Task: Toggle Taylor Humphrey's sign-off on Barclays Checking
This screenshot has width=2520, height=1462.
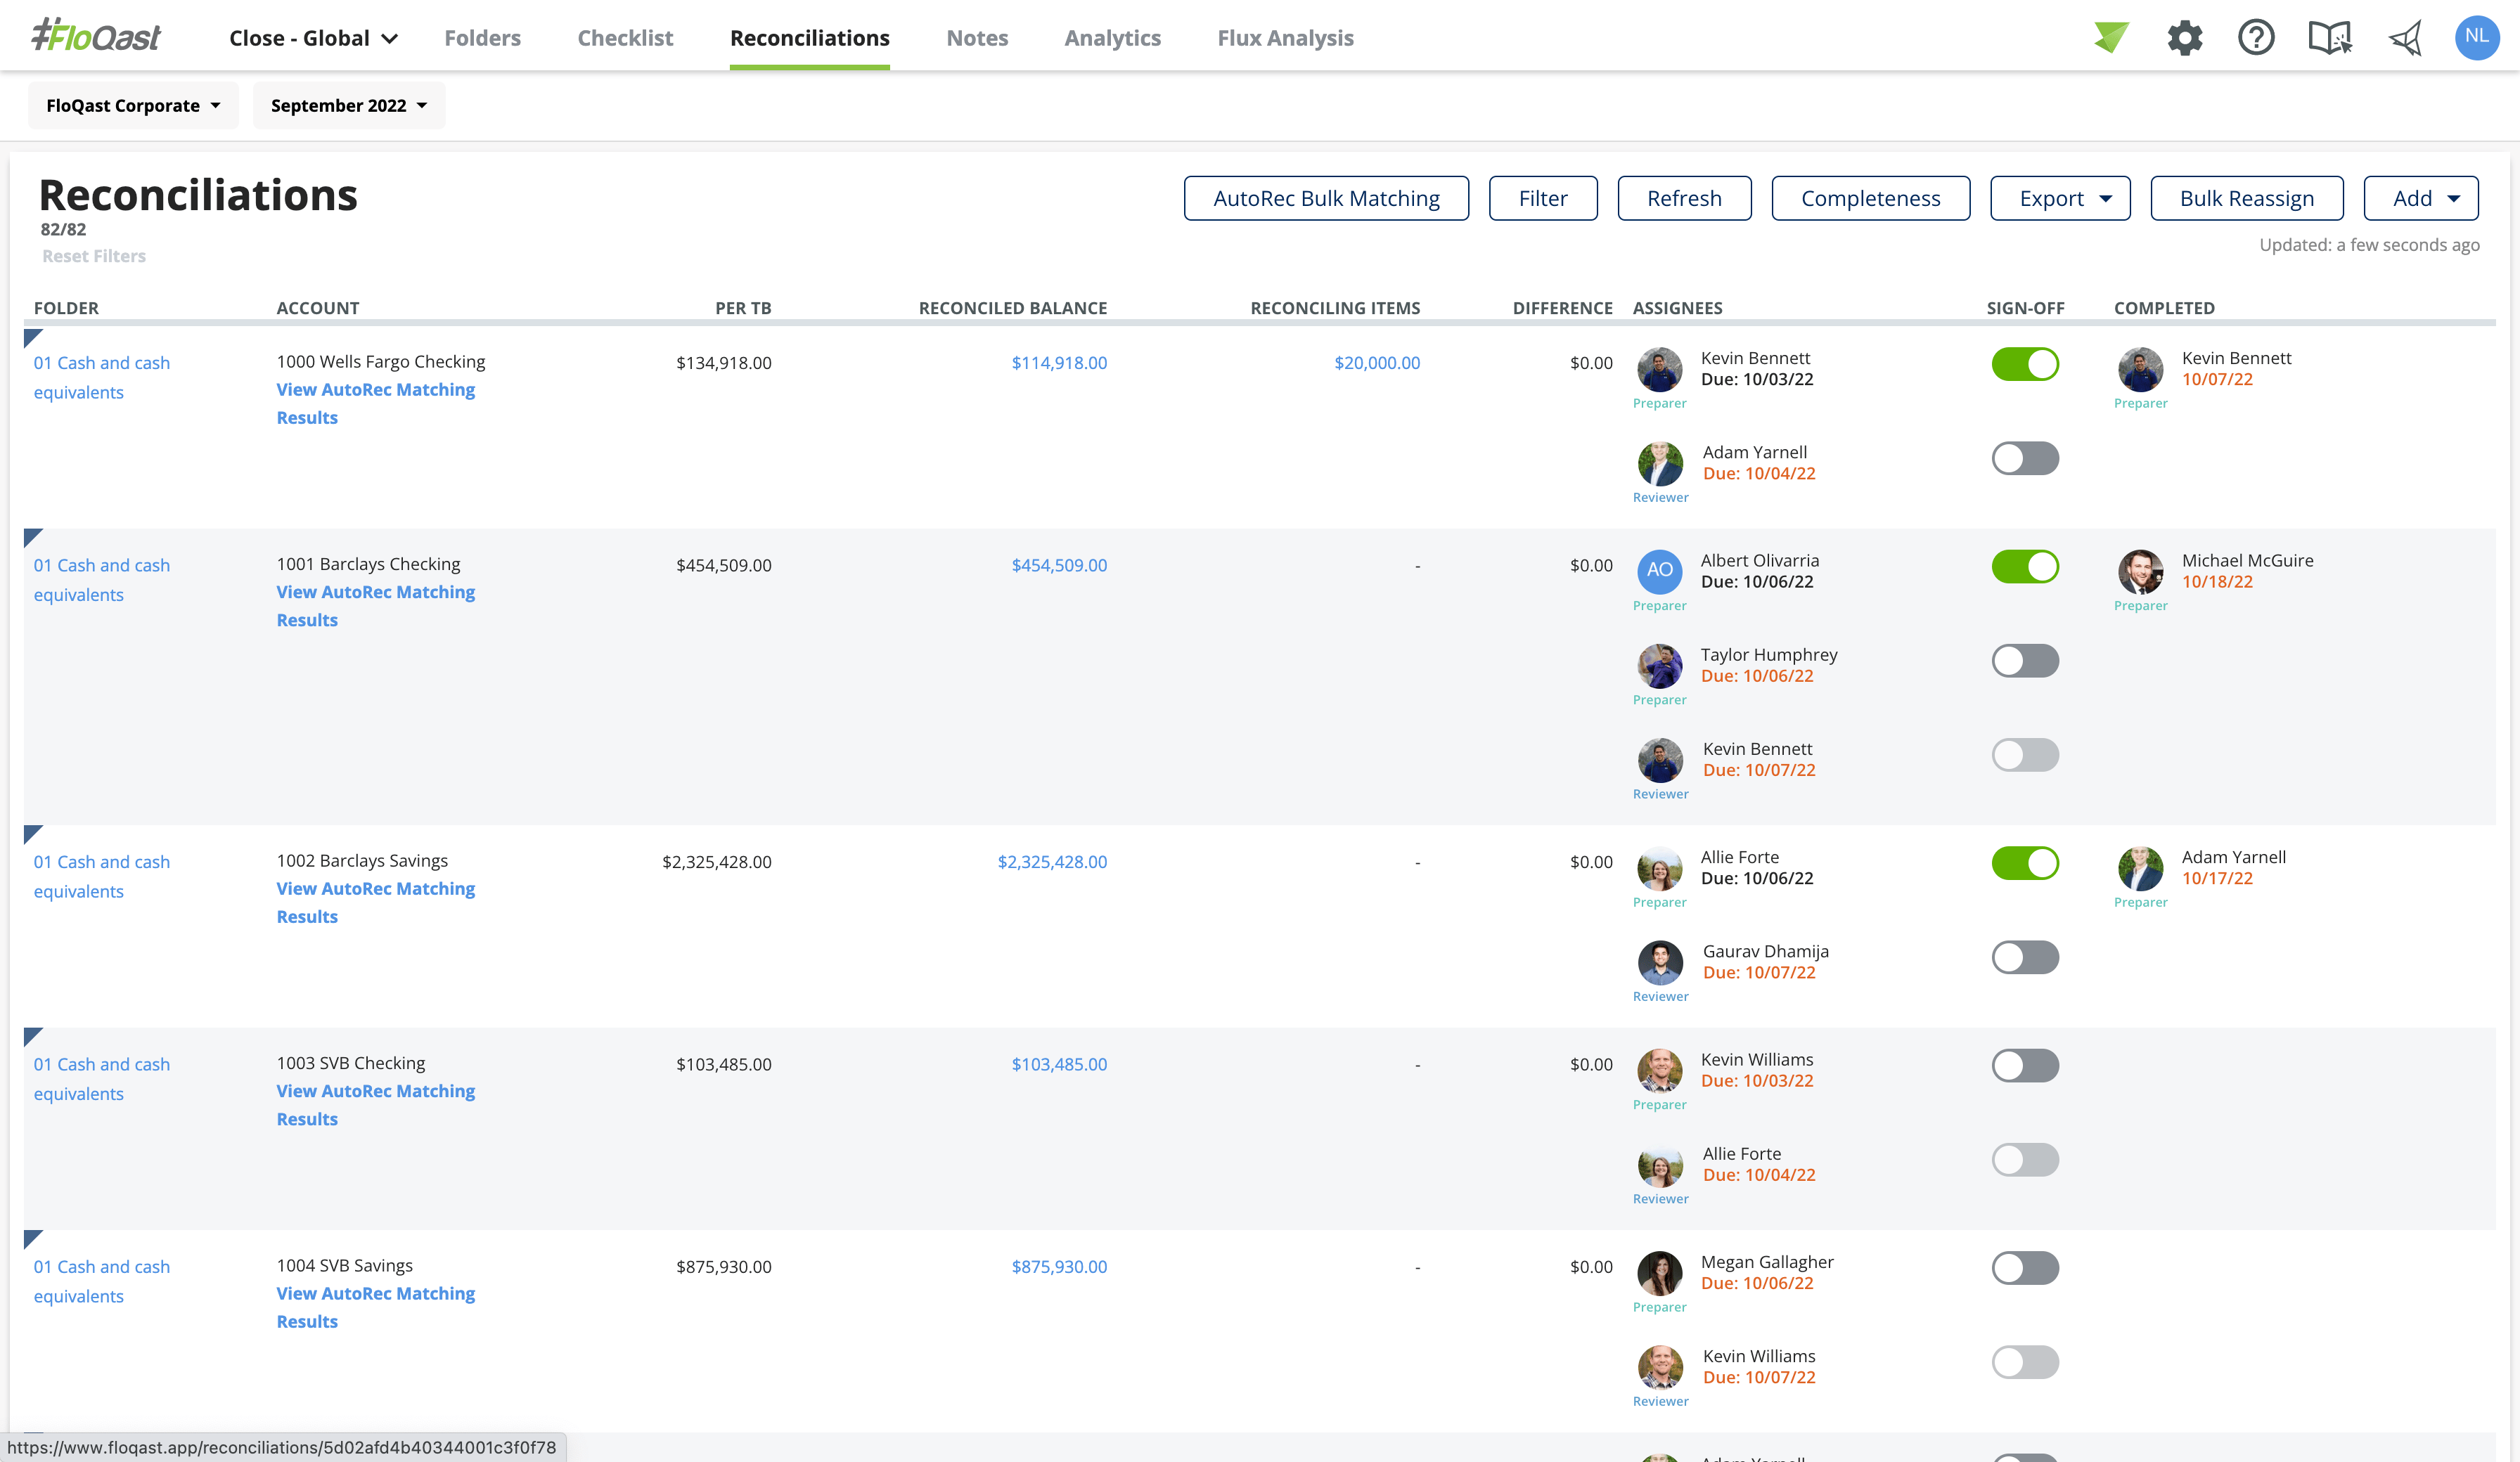Action: (2025, 660)
